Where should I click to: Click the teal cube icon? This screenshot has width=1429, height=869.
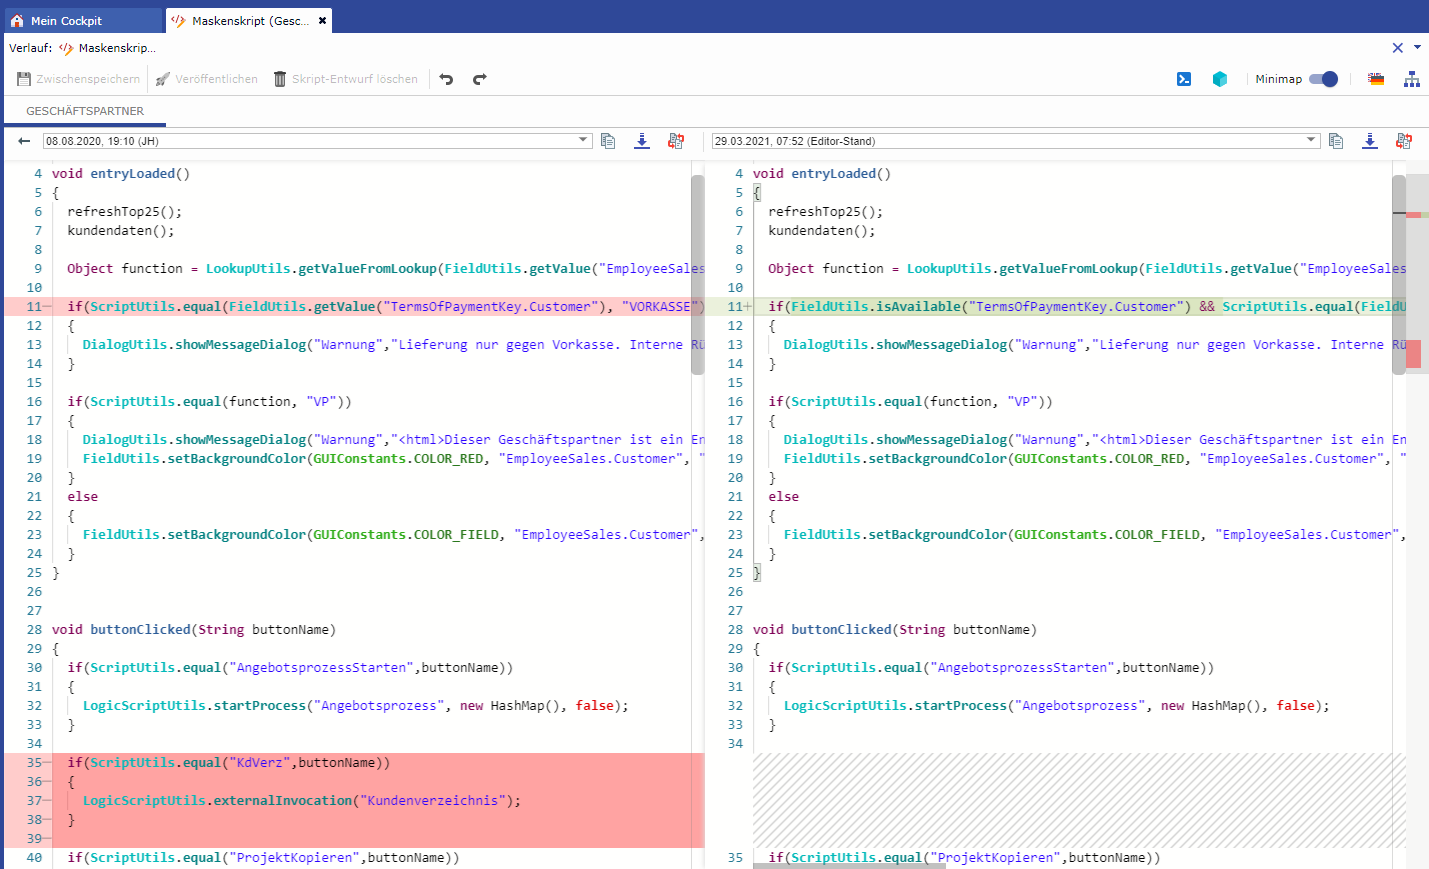[x=1220, y=79]
